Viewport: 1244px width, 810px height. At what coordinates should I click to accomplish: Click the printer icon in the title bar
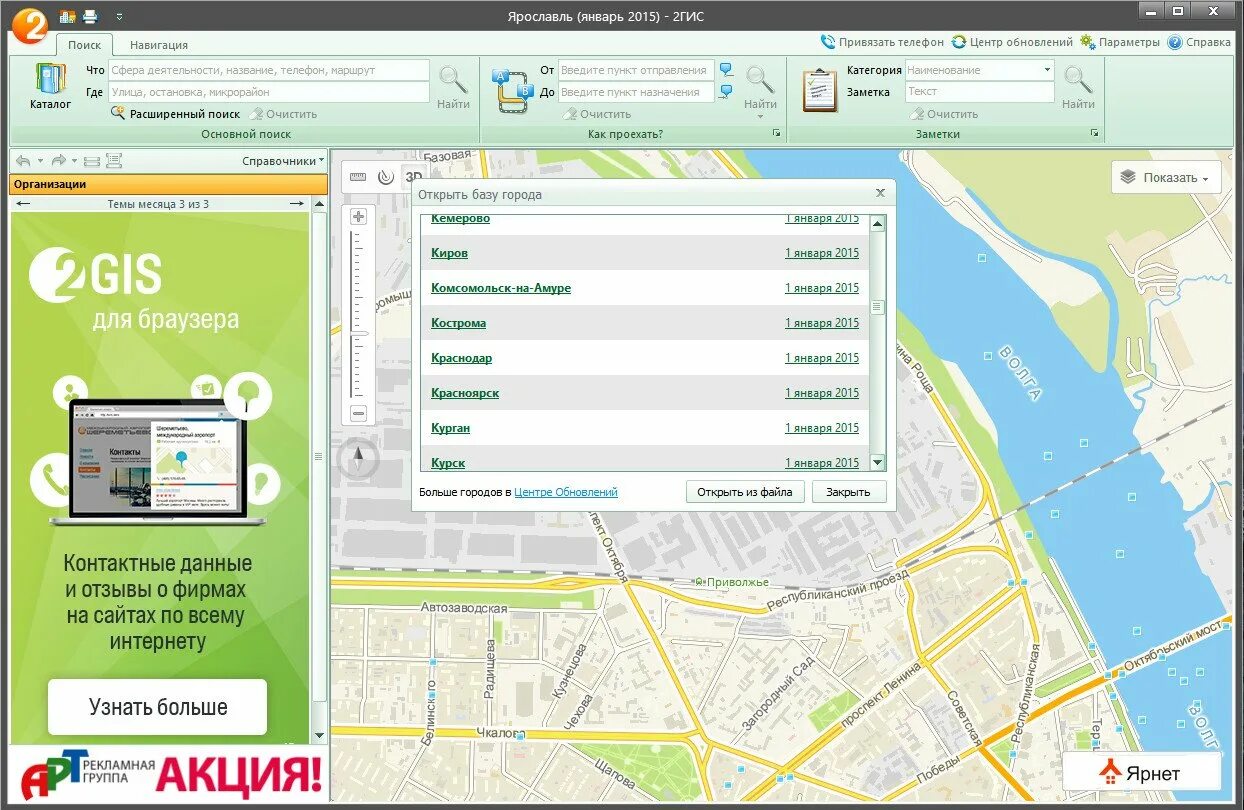[90, 16]
